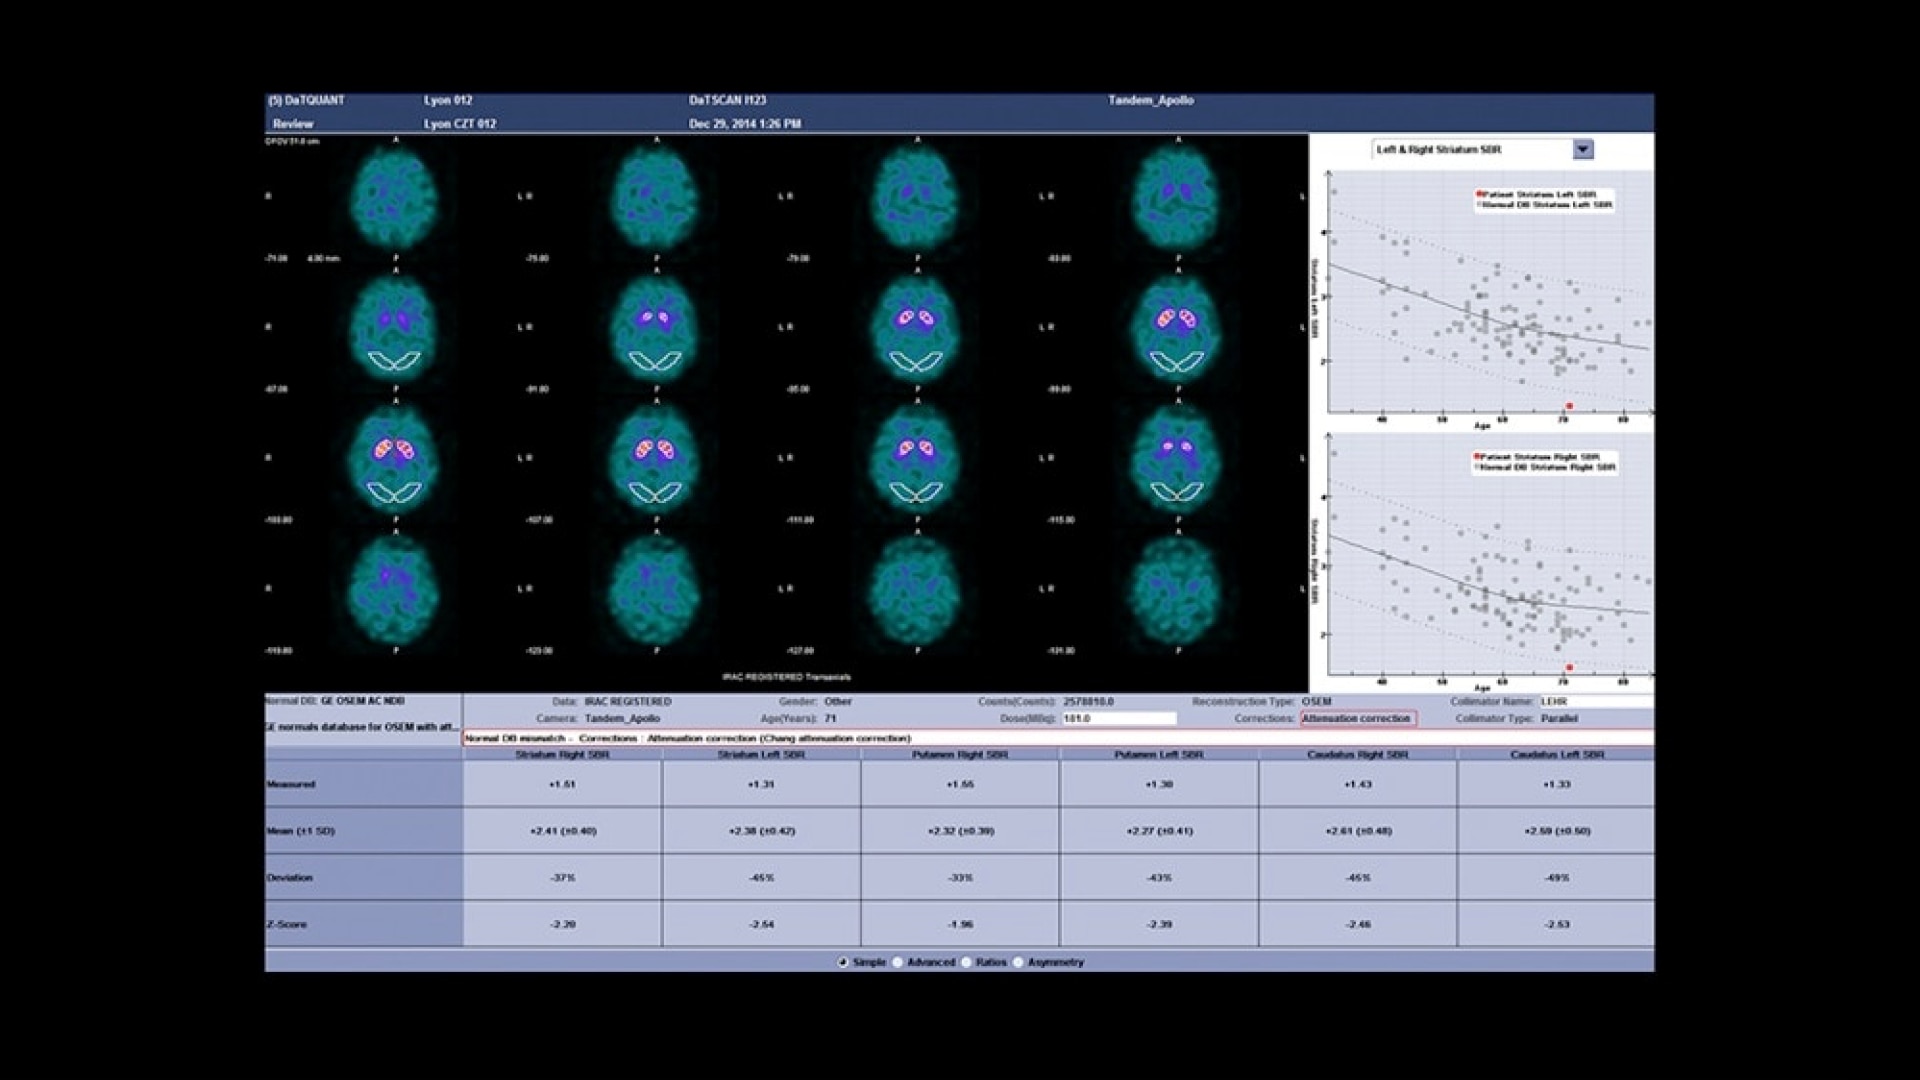Select the Simple view radio button
The image size is (1920, 1080).
tap(843, 962)
